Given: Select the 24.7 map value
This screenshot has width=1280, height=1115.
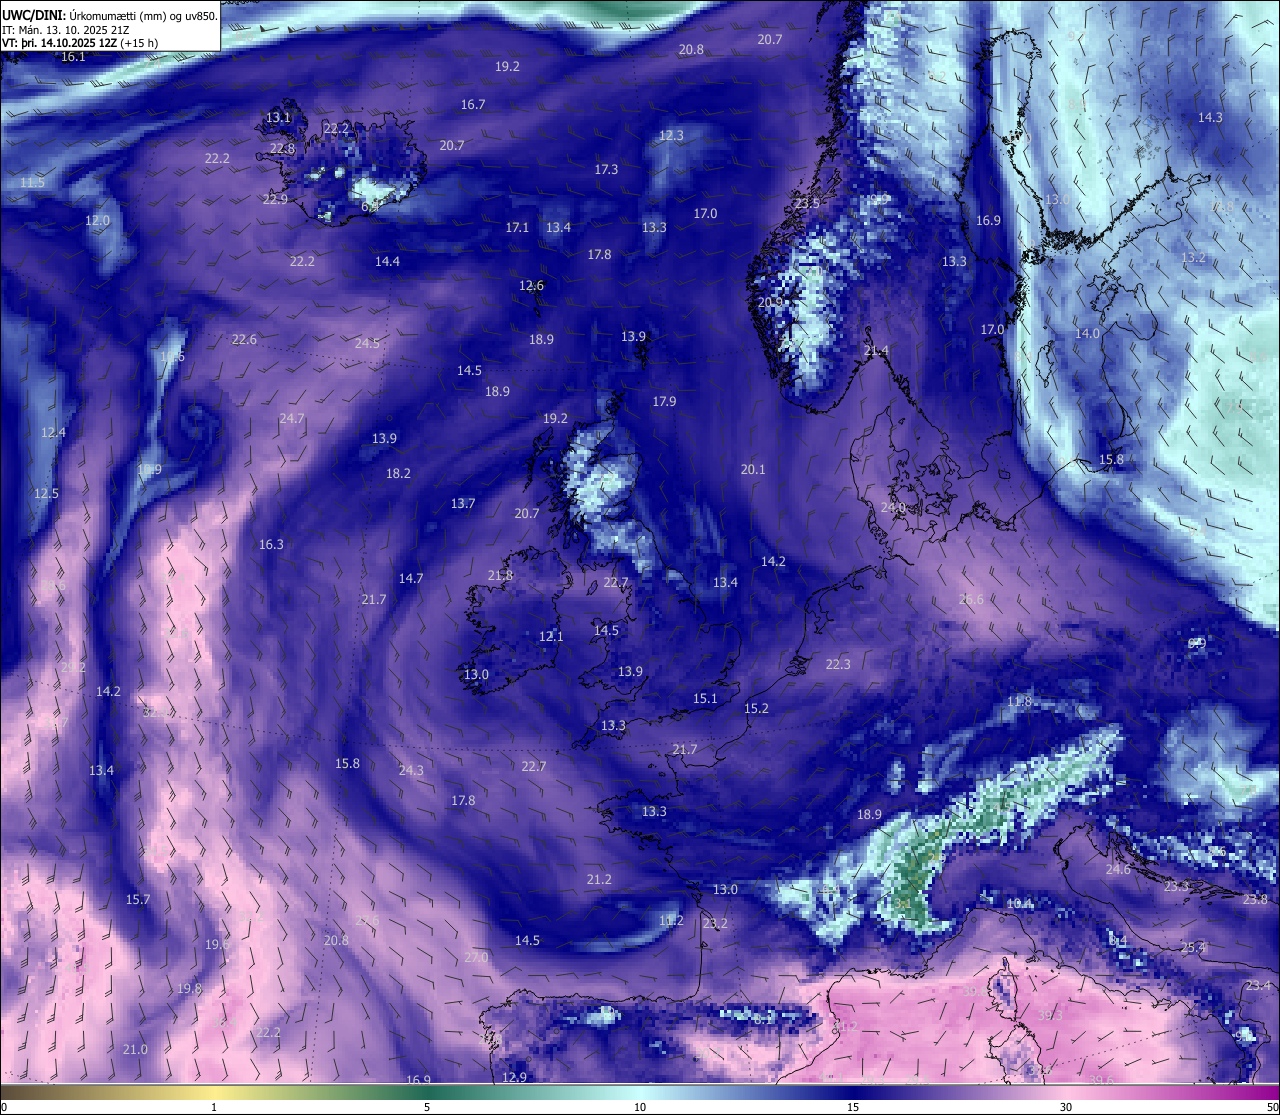Looking at the screenshot, I should tap(292, 419).
